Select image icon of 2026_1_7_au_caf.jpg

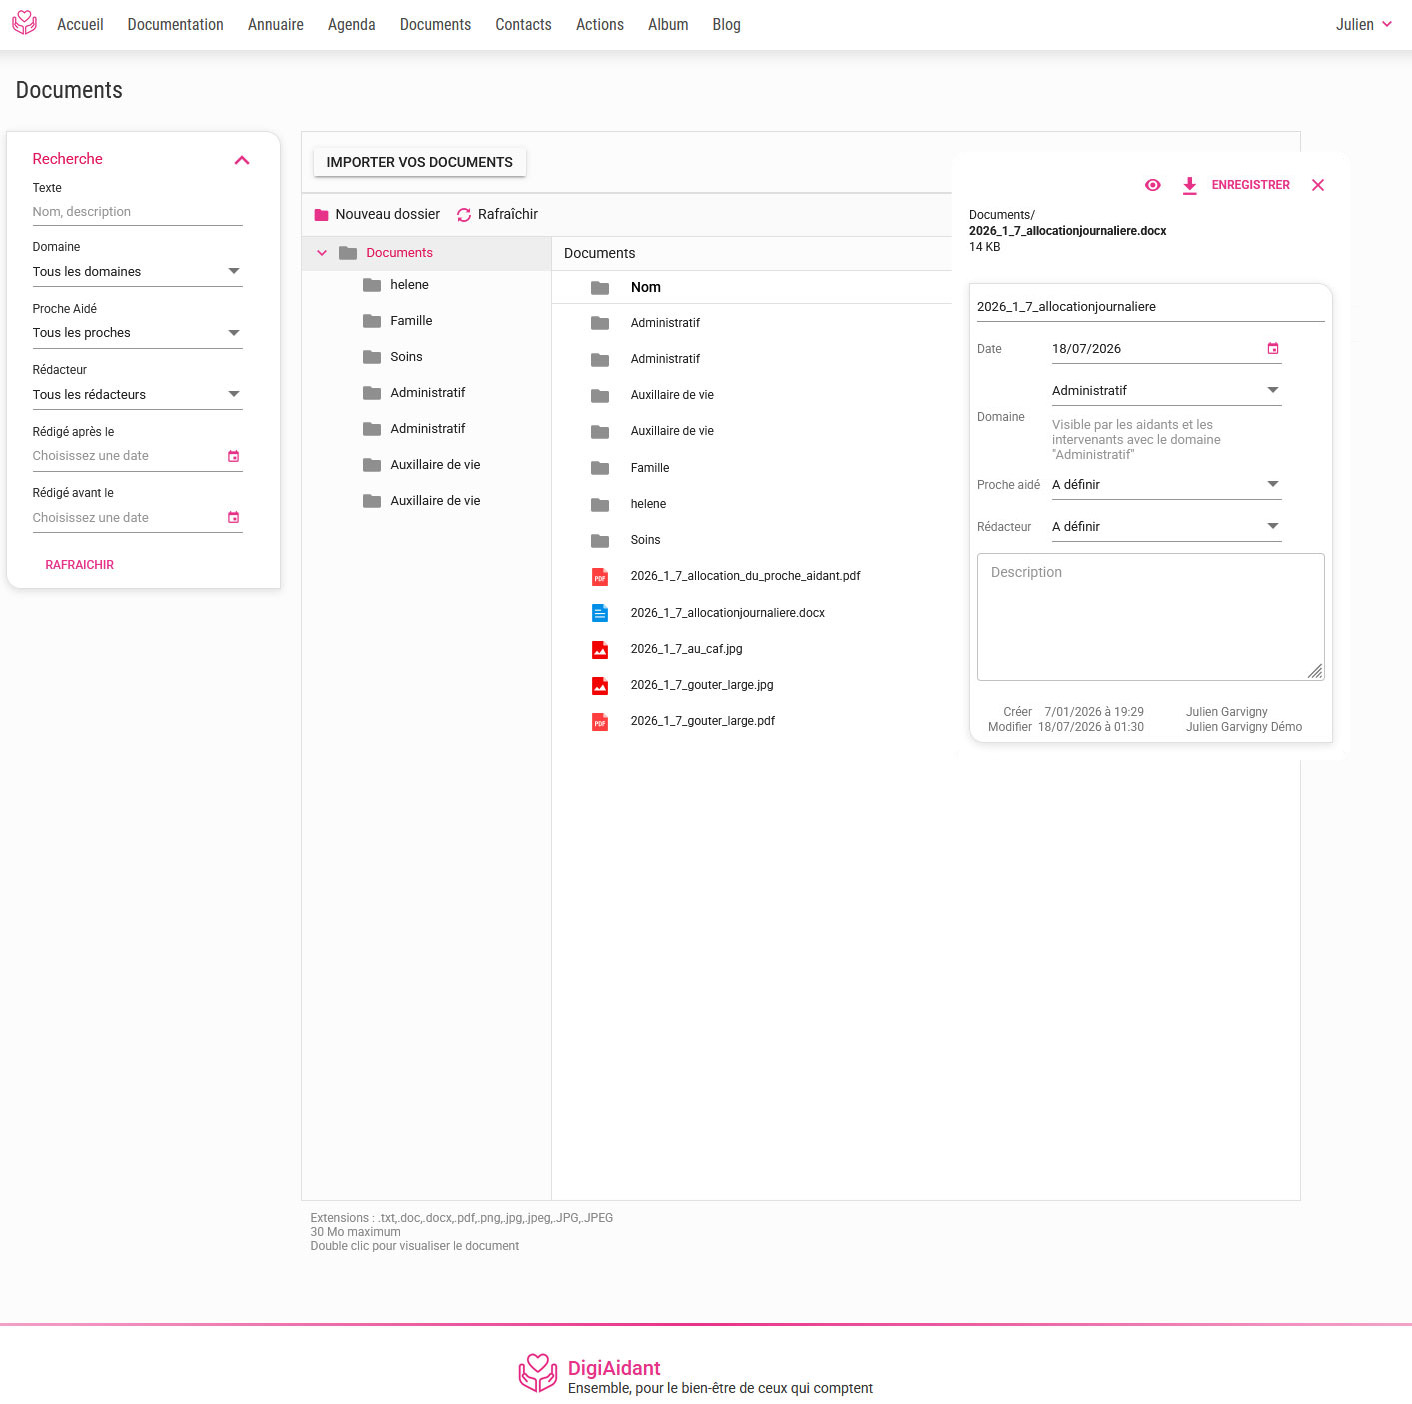(600, 649)
